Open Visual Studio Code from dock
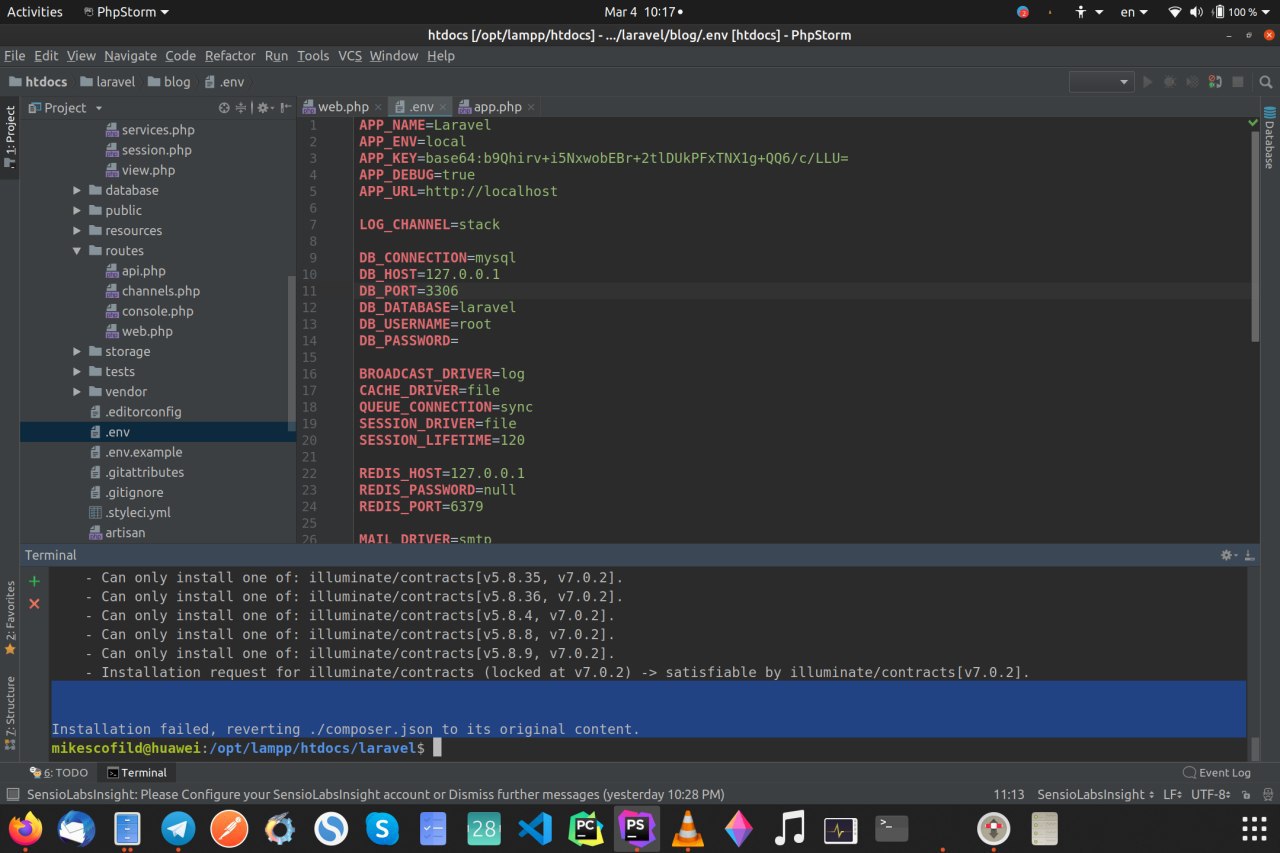1280x853 pixels. coord(535,828)
